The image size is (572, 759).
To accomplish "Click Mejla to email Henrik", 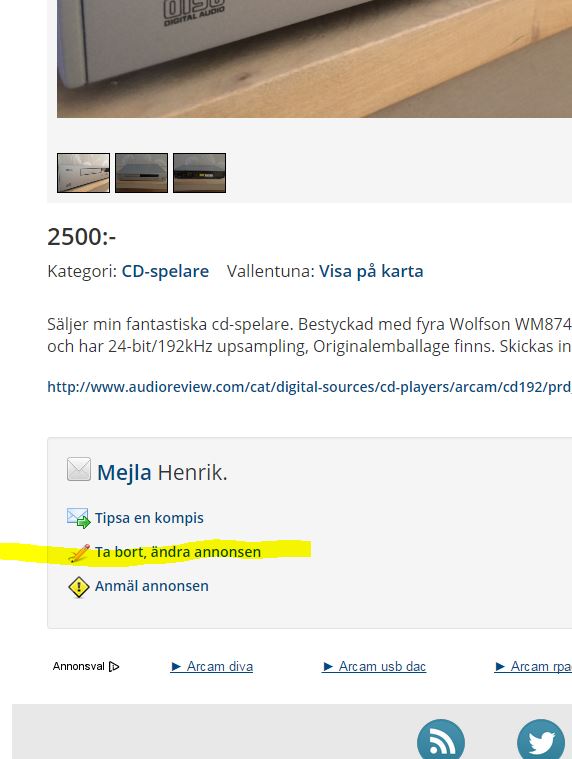I will [x=124, y=472].
